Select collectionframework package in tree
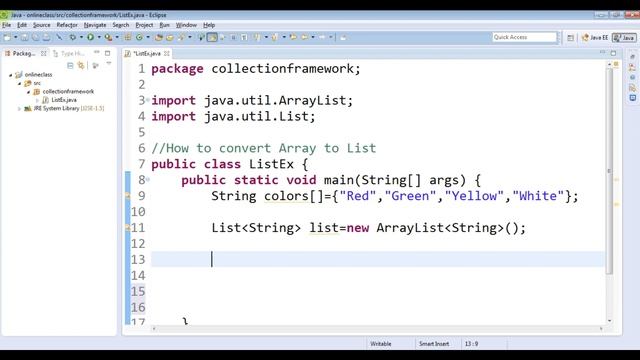Image resolution: width=640 pixels, height=360 pixels. click(68, 91)
